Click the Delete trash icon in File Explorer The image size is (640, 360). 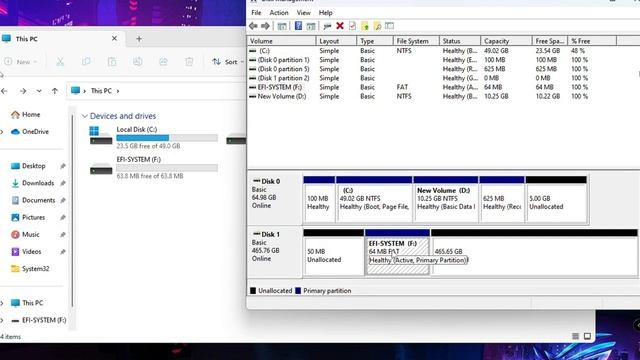[x=189, y=62]
